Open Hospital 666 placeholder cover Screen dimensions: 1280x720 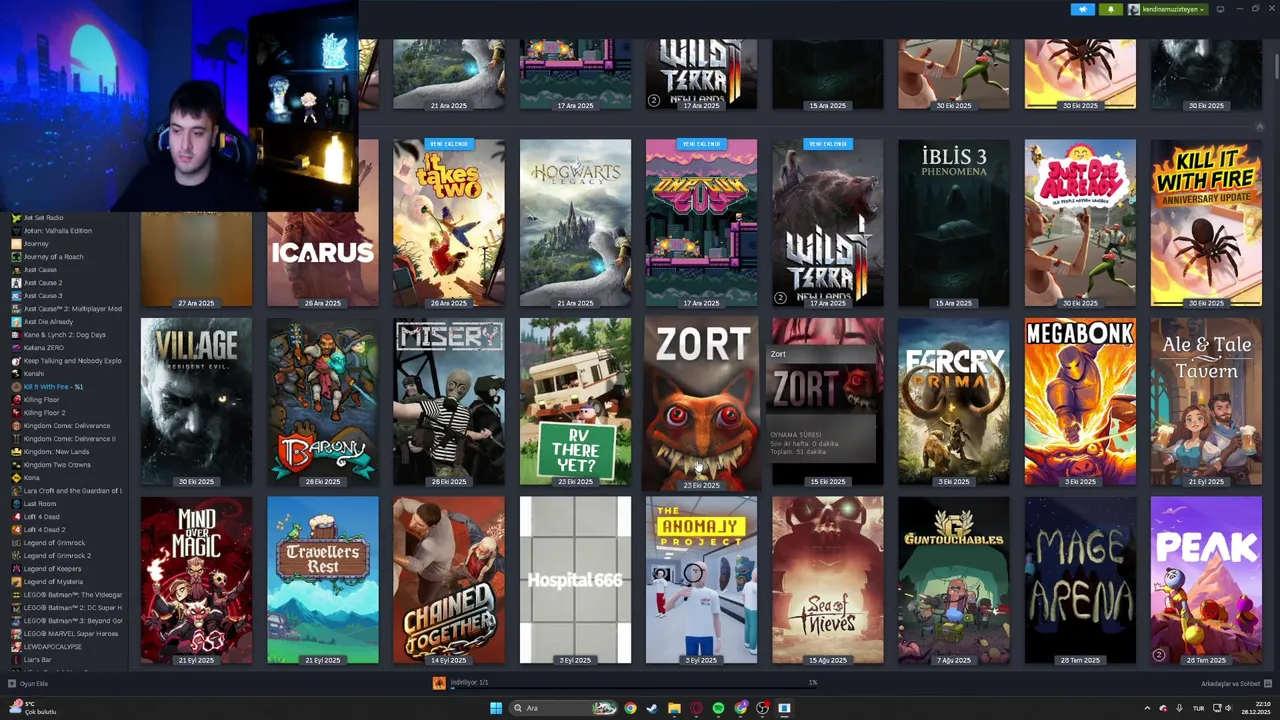click(575, 580)
